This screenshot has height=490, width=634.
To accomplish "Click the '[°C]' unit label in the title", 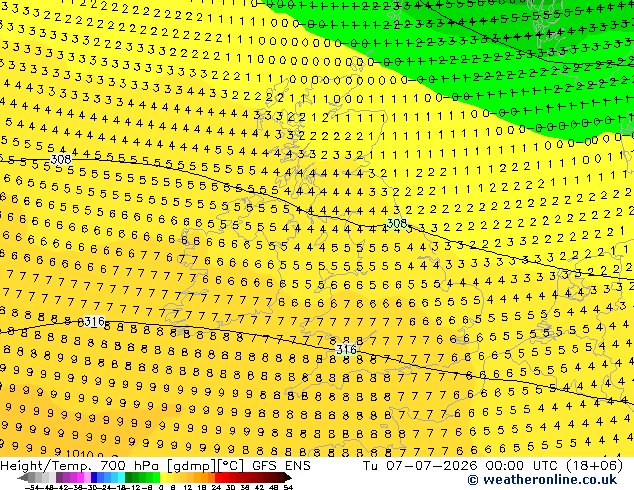I will (231, 466).
